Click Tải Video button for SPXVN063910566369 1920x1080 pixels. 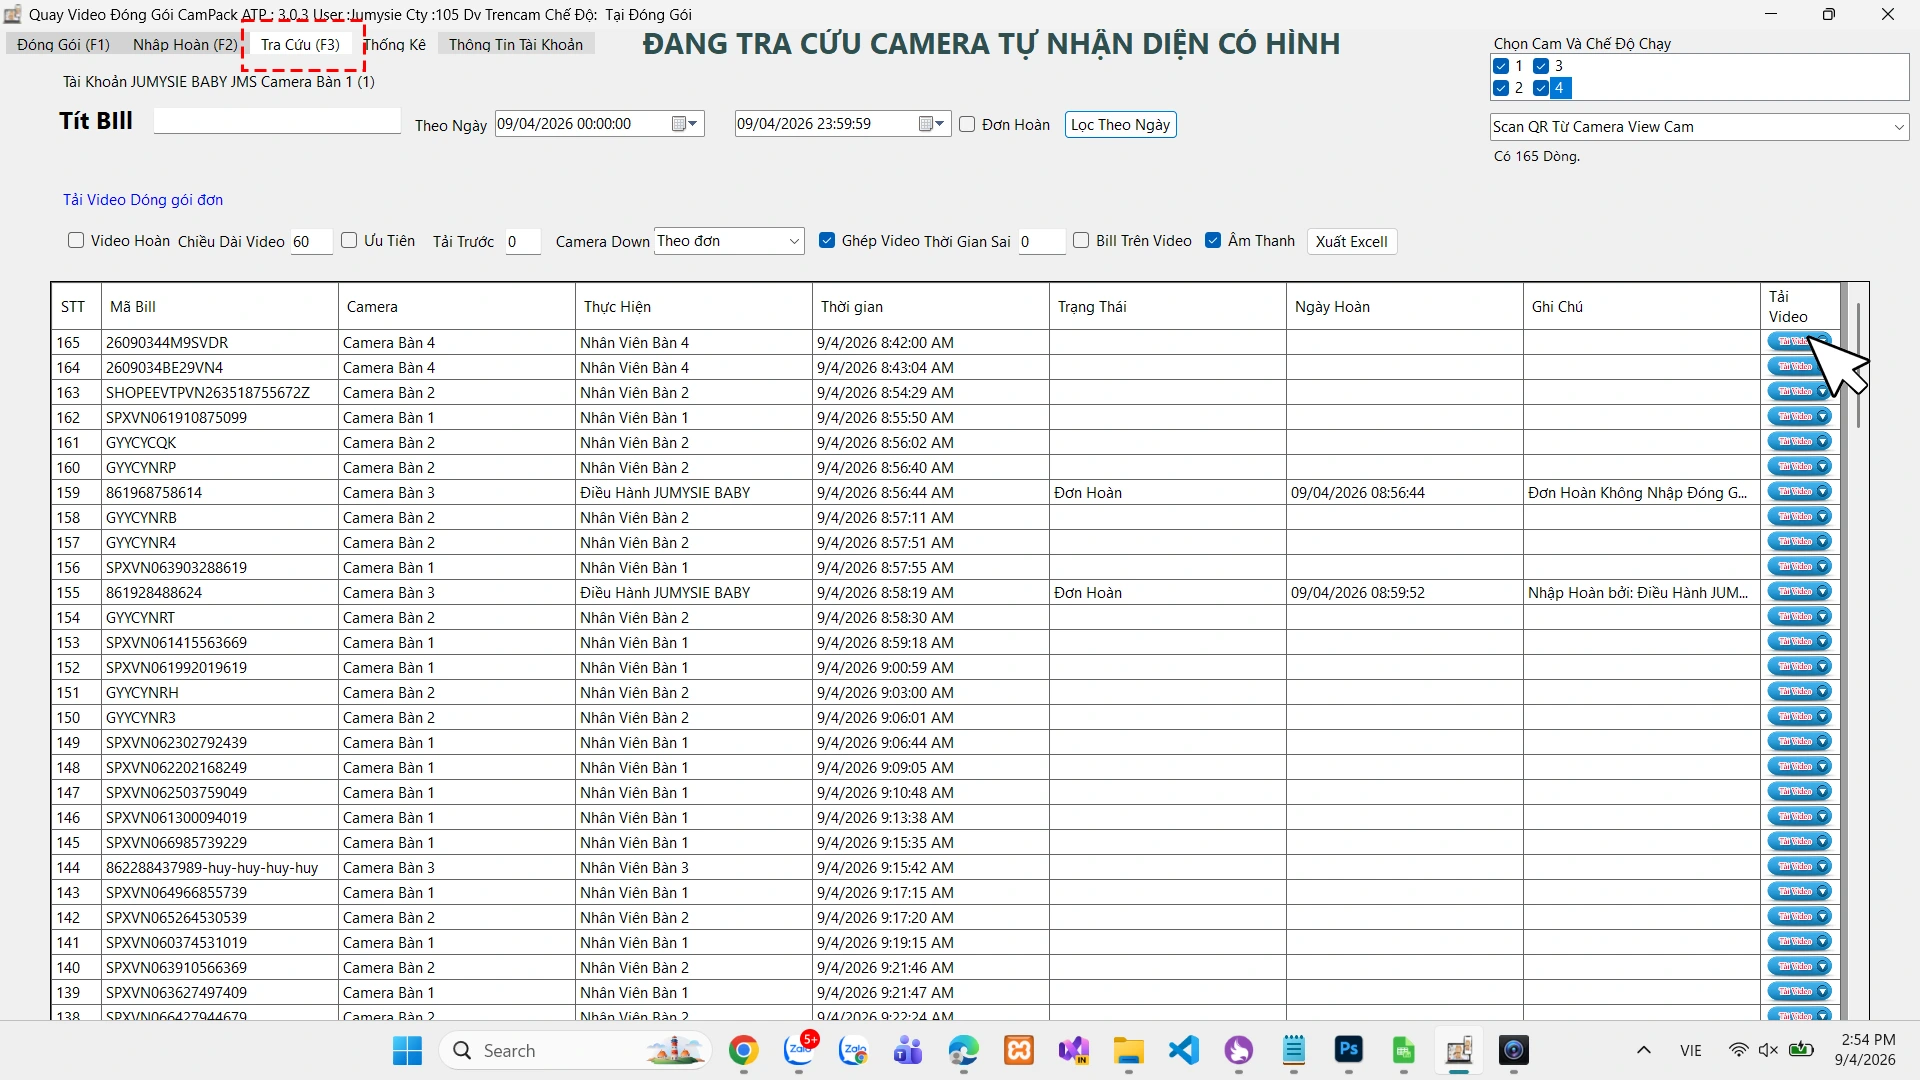1799,967
